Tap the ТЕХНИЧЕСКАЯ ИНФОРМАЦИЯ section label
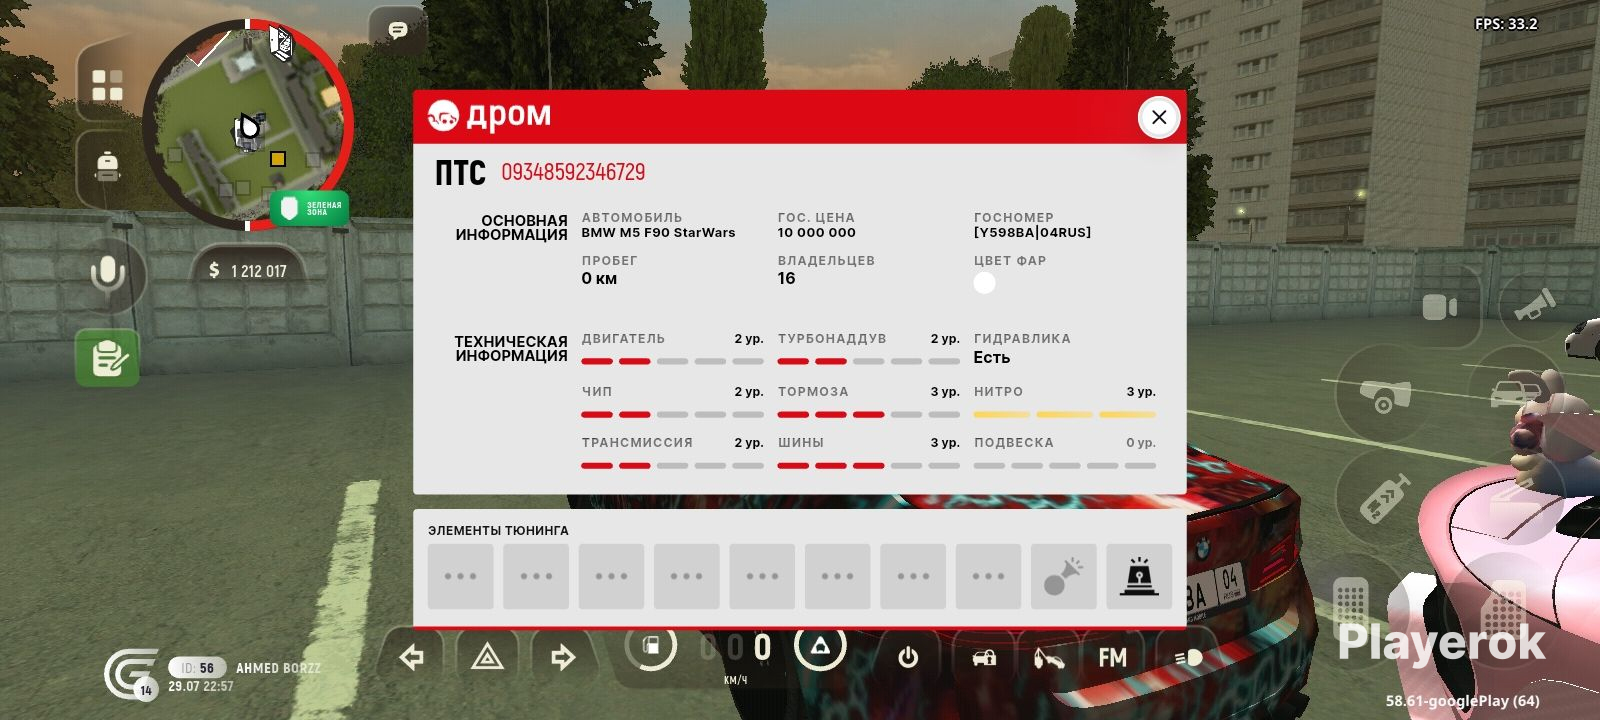 pos(511,349)
